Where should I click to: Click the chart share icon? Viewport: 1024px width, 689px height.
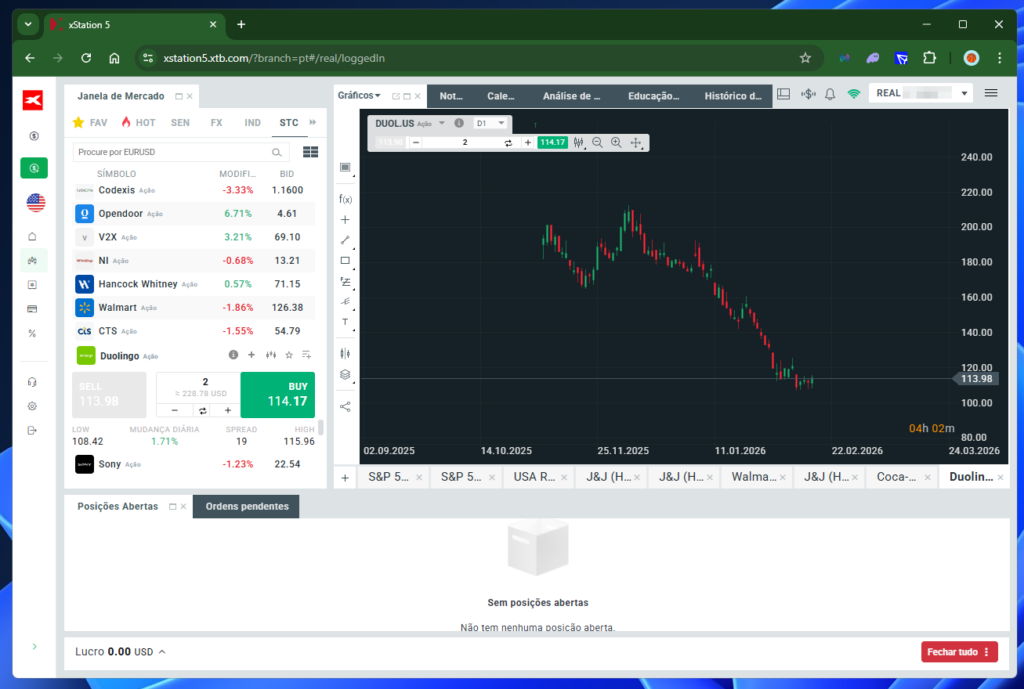point(345,406)
